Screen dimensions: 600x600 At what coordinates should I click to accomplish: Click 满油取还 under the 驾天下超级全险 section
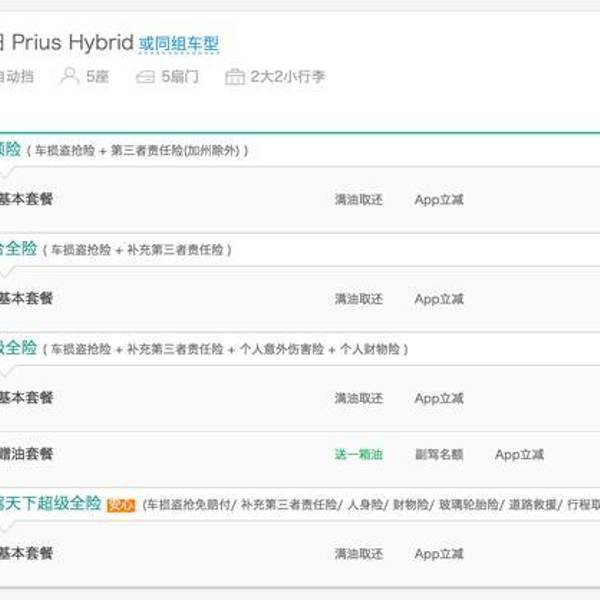pyautogui.click(x=358, y=554)
